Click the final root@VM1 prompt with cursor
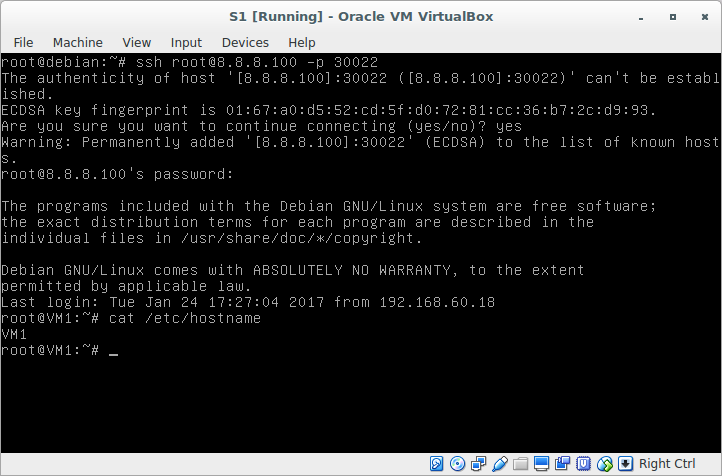 59,350
